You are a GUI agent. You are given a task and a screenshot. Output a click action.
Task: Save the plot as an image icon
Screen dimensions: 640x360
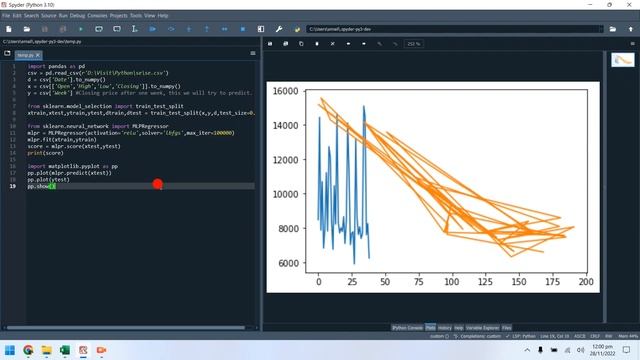(270, 44)
